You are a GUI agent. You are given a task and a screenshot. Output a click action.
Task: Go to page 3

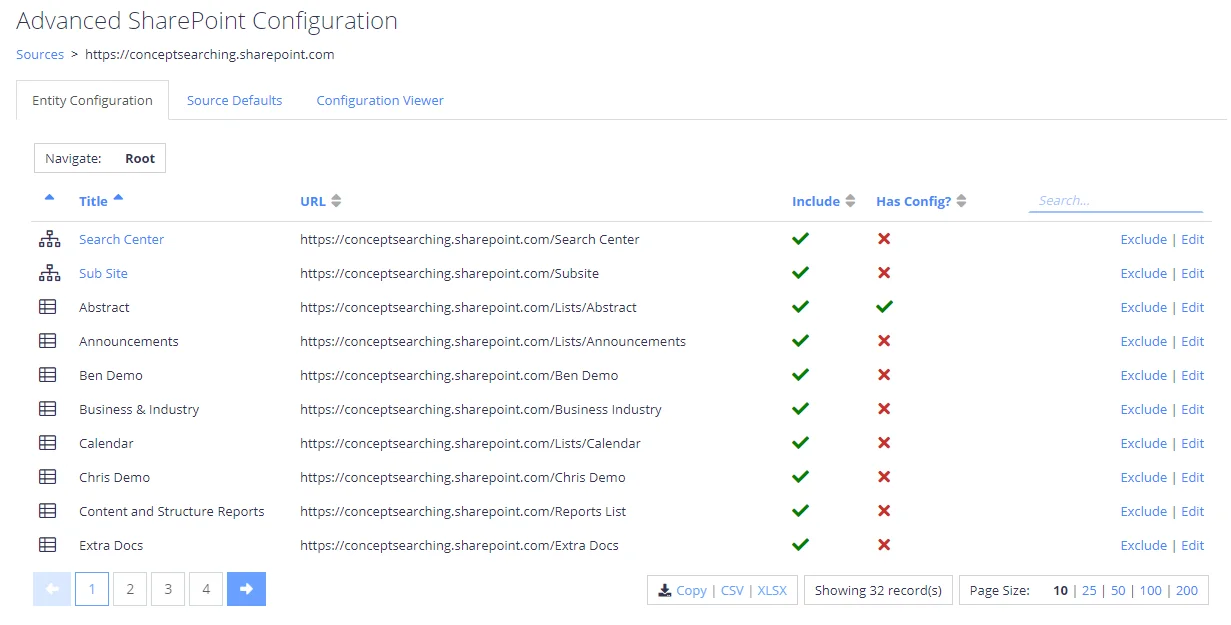(x=168, y=590)
